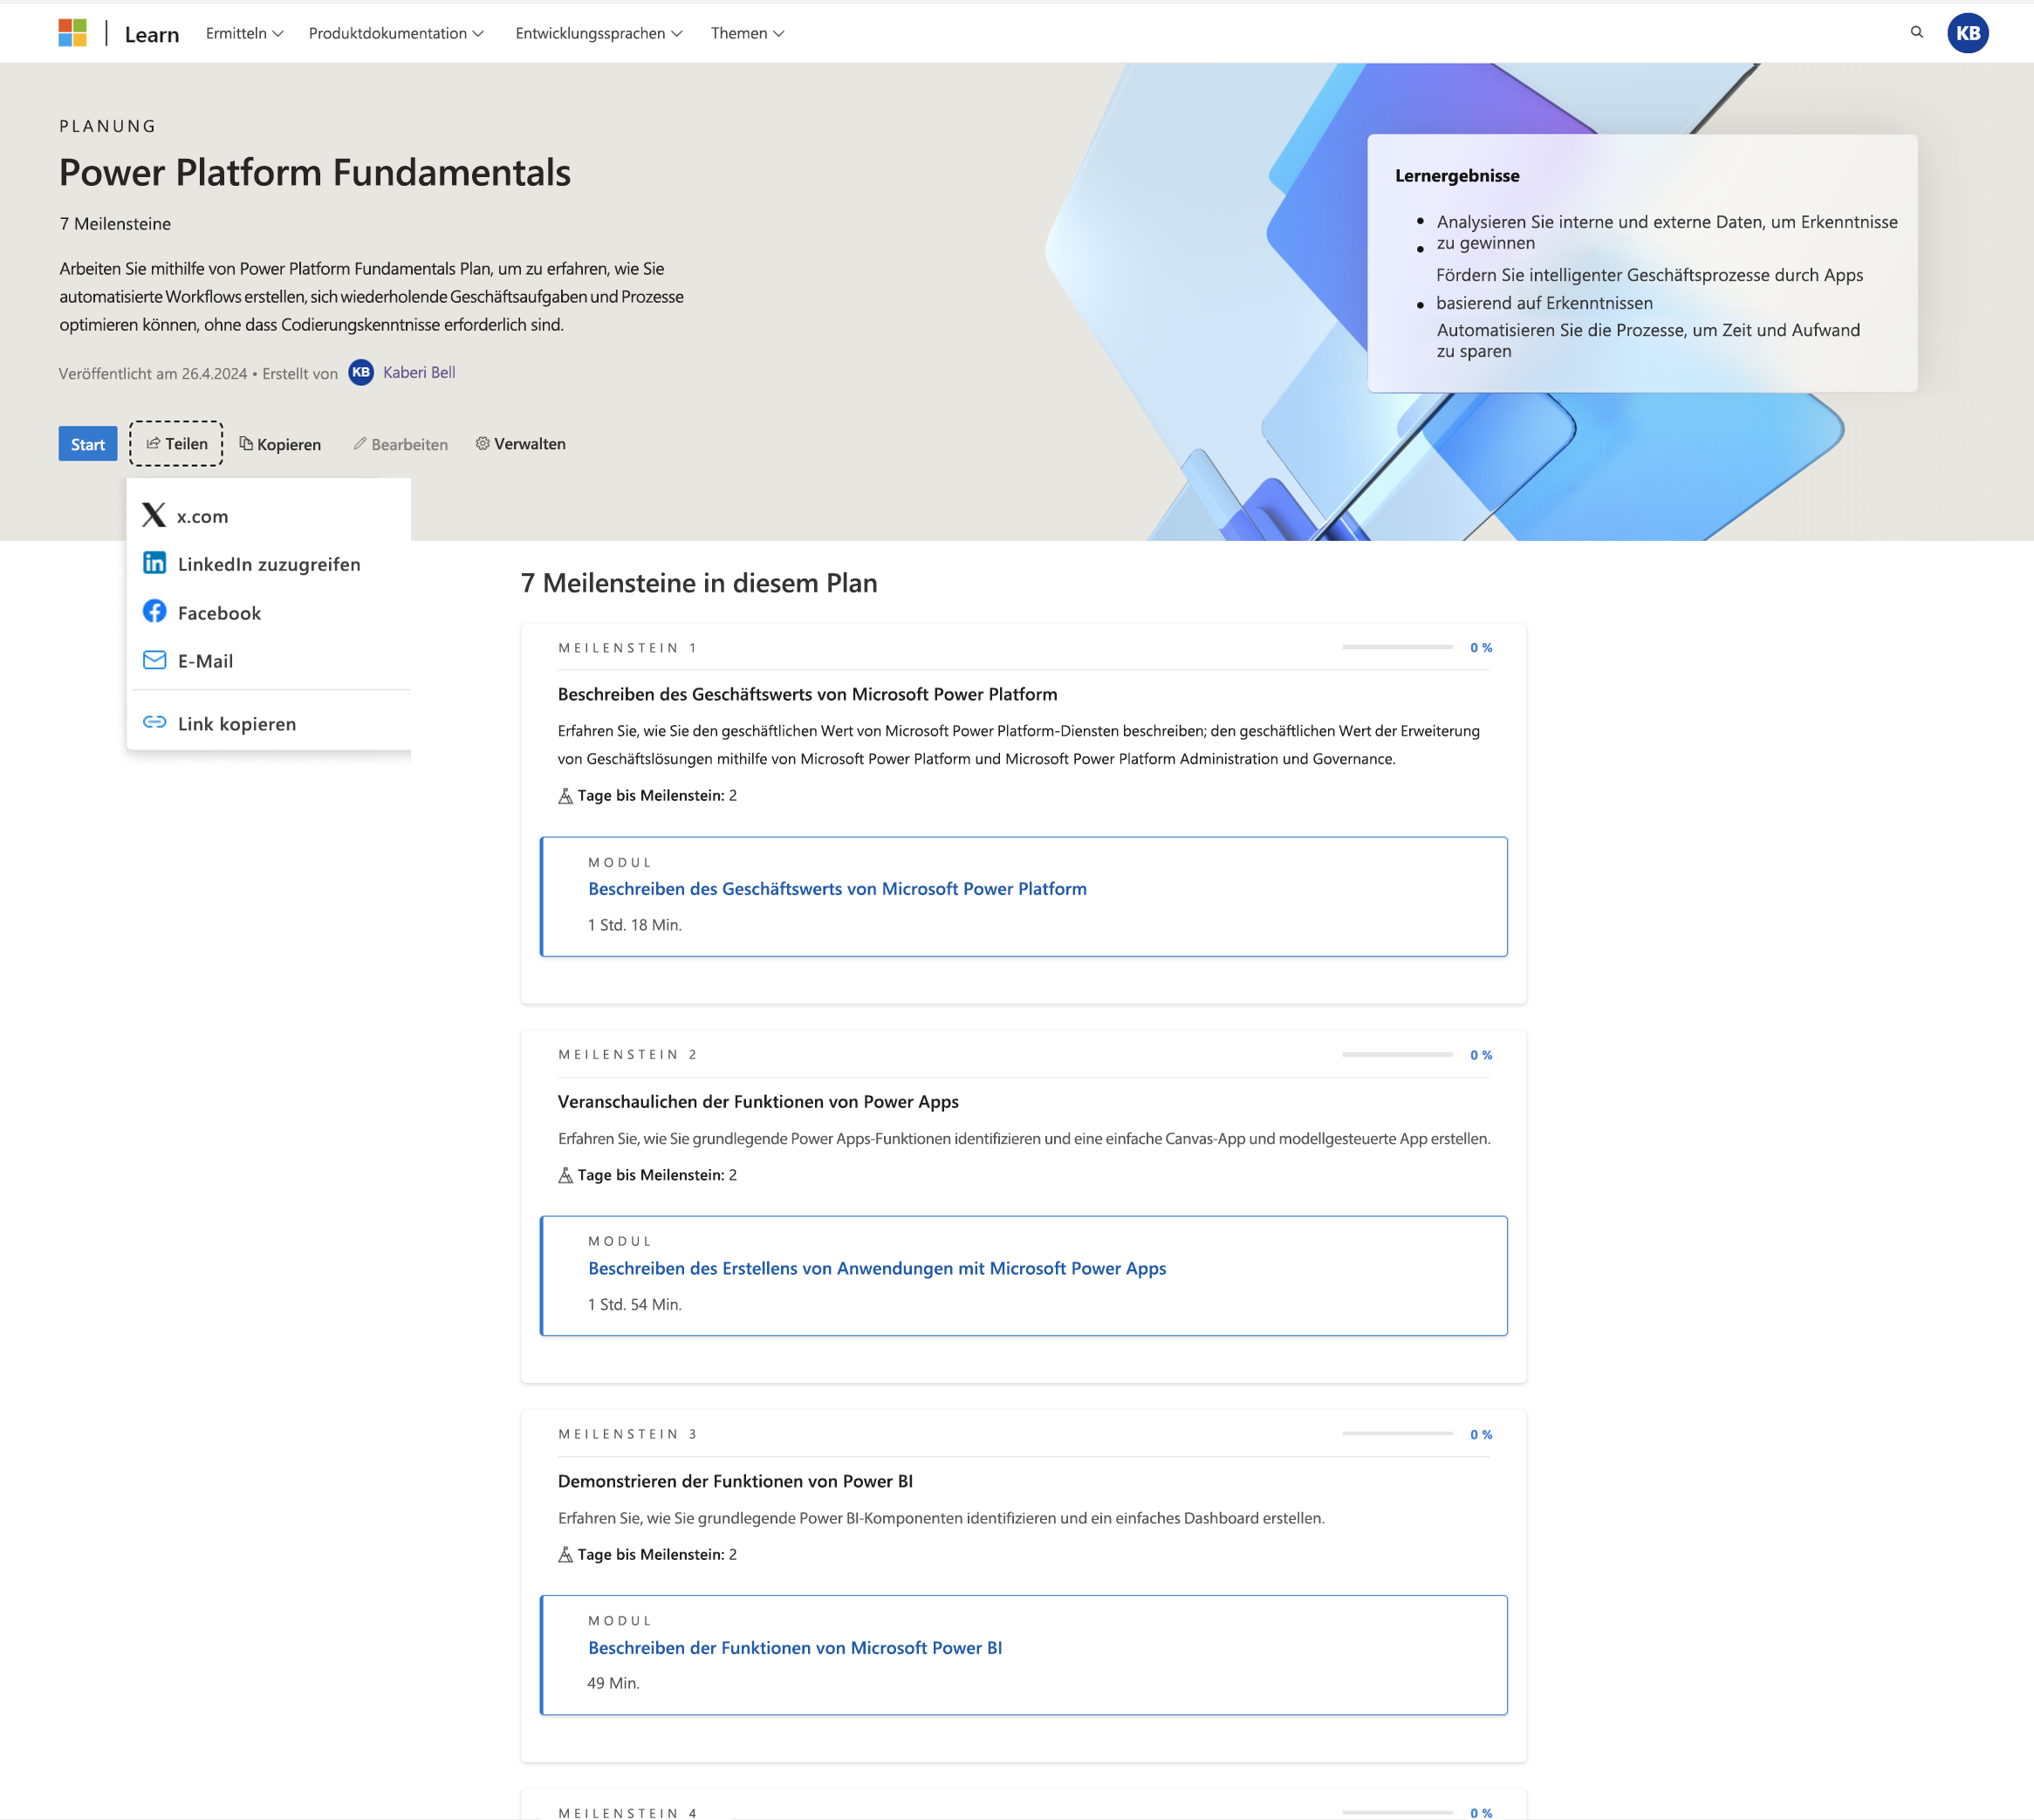Click the Kopieren (Copy) icon button
Screen dimensions: 2034x1820
(277, 444)
